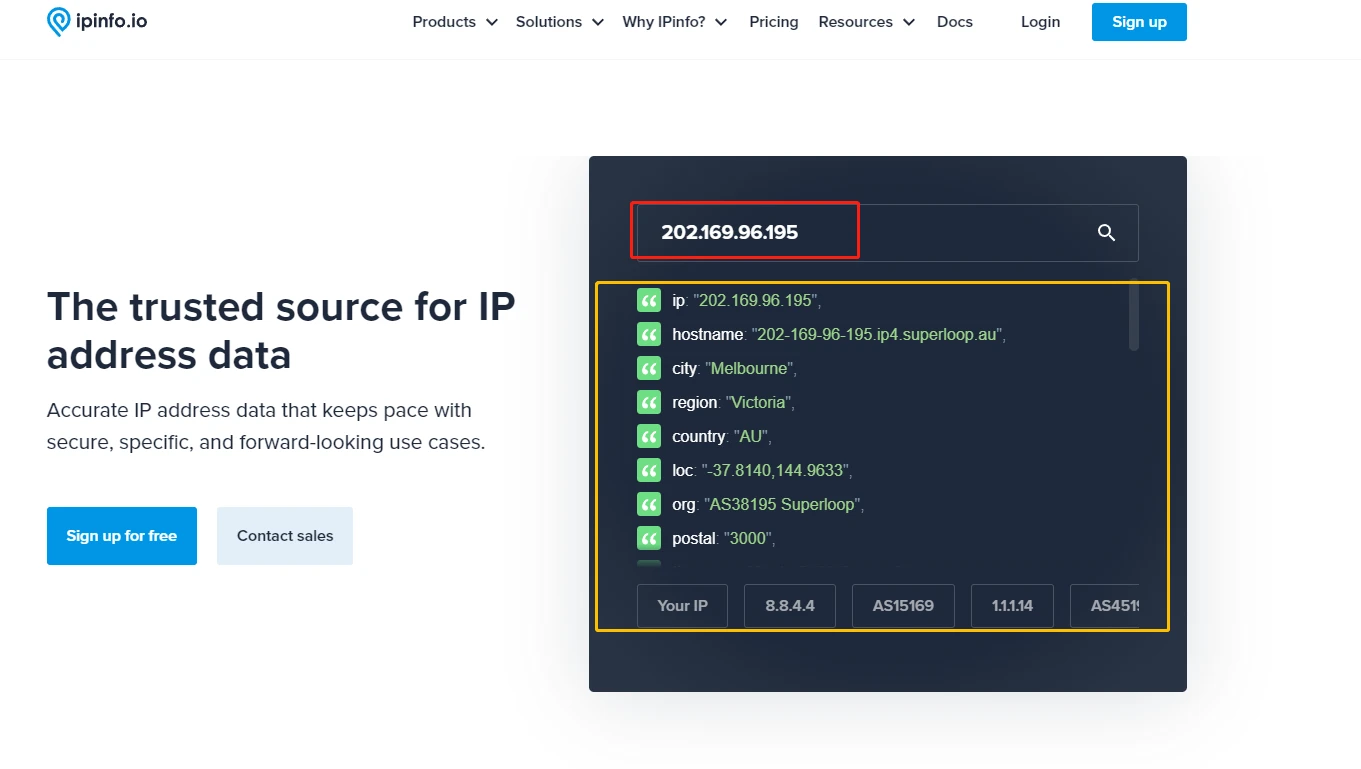Expand the Products dropdown menu
Viewport: 1361px width, 769px height.
pyautogui.click(x=454, y=22)
